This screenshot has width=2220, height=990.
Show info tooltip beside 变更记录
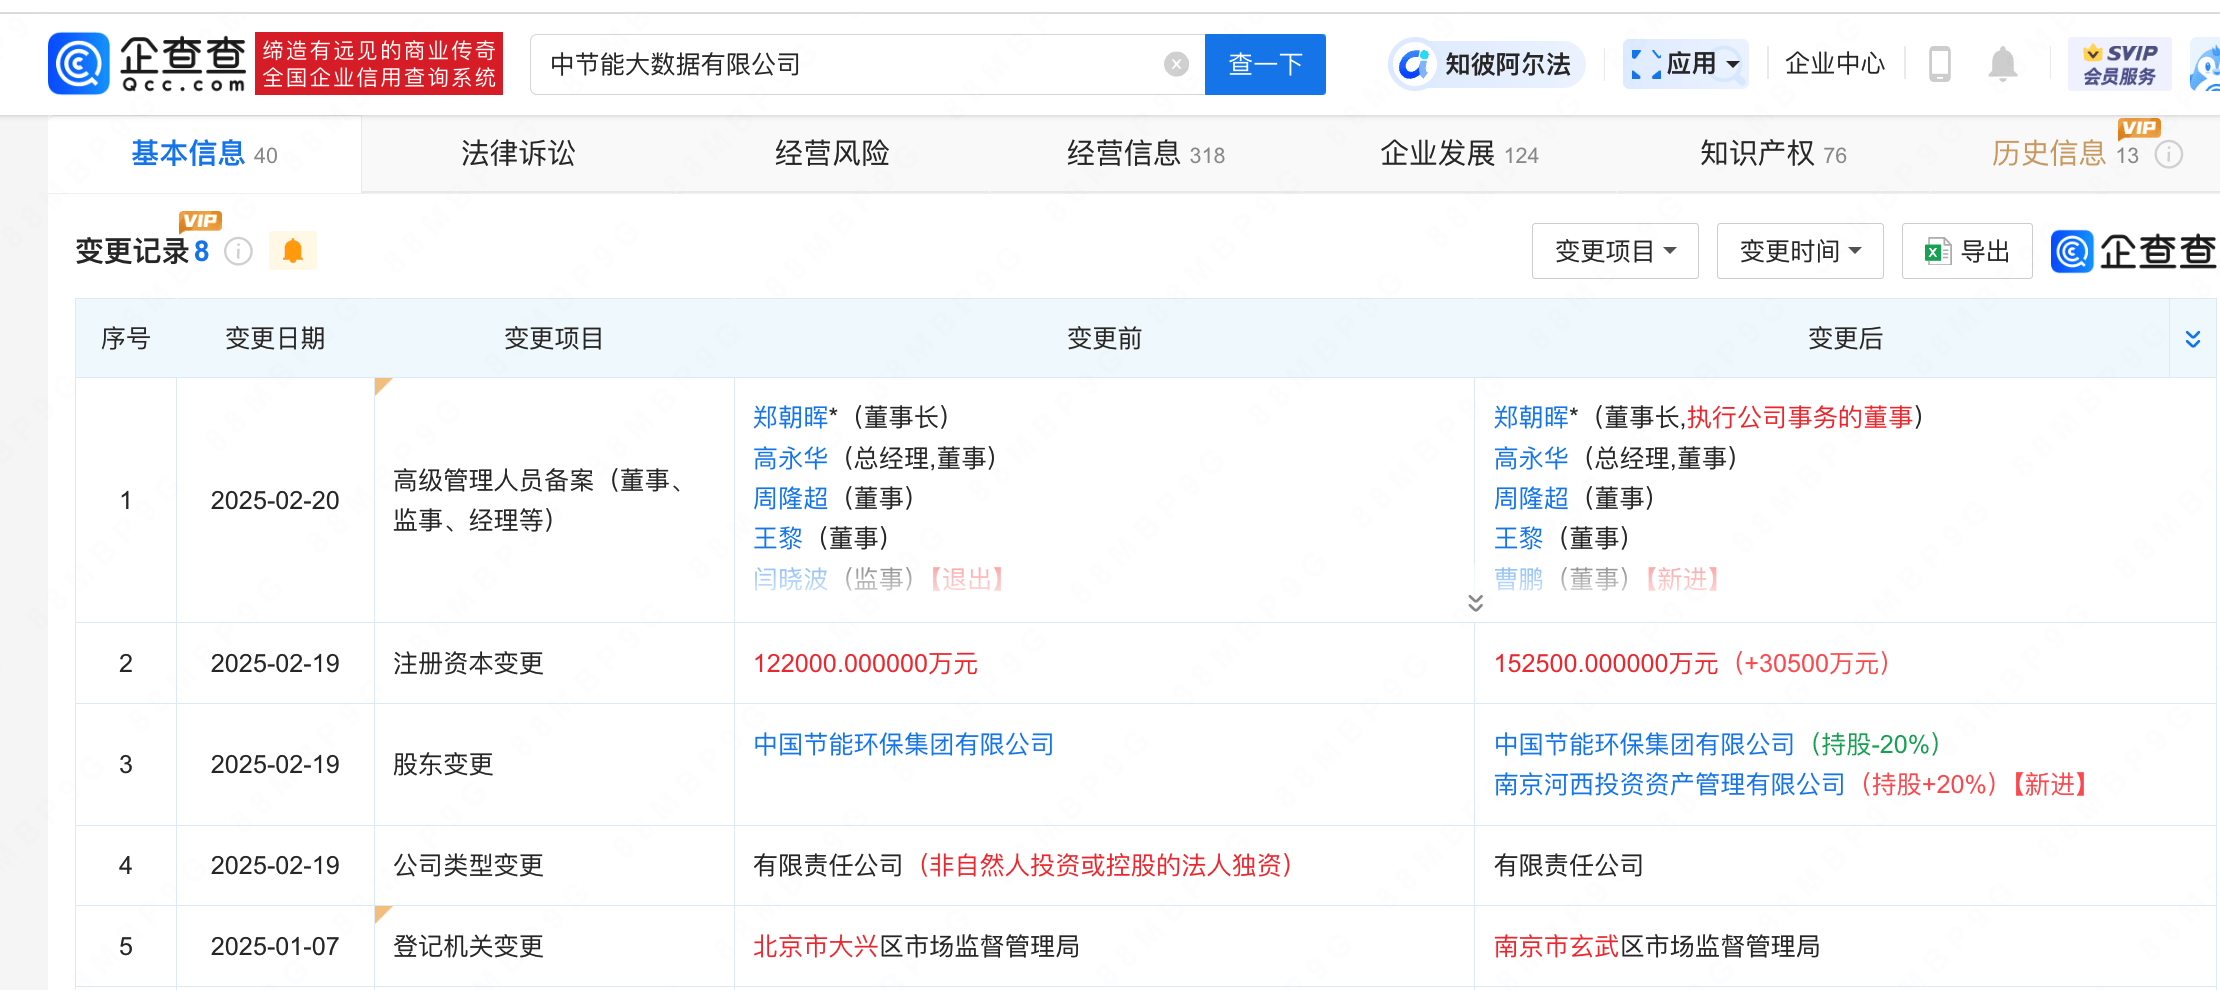[238, 251]
